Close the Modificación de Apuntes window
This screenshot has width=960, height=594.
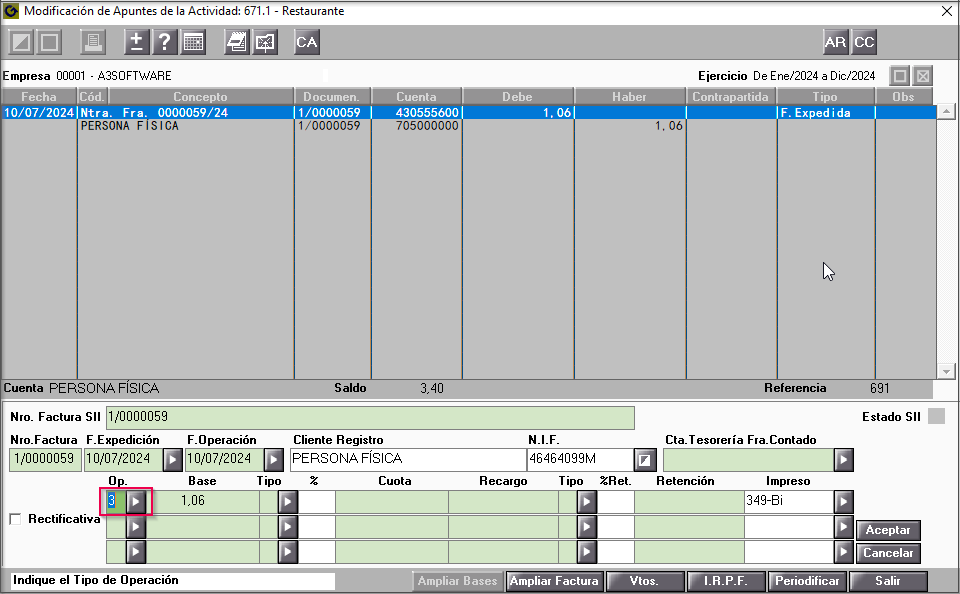[947, 11]
